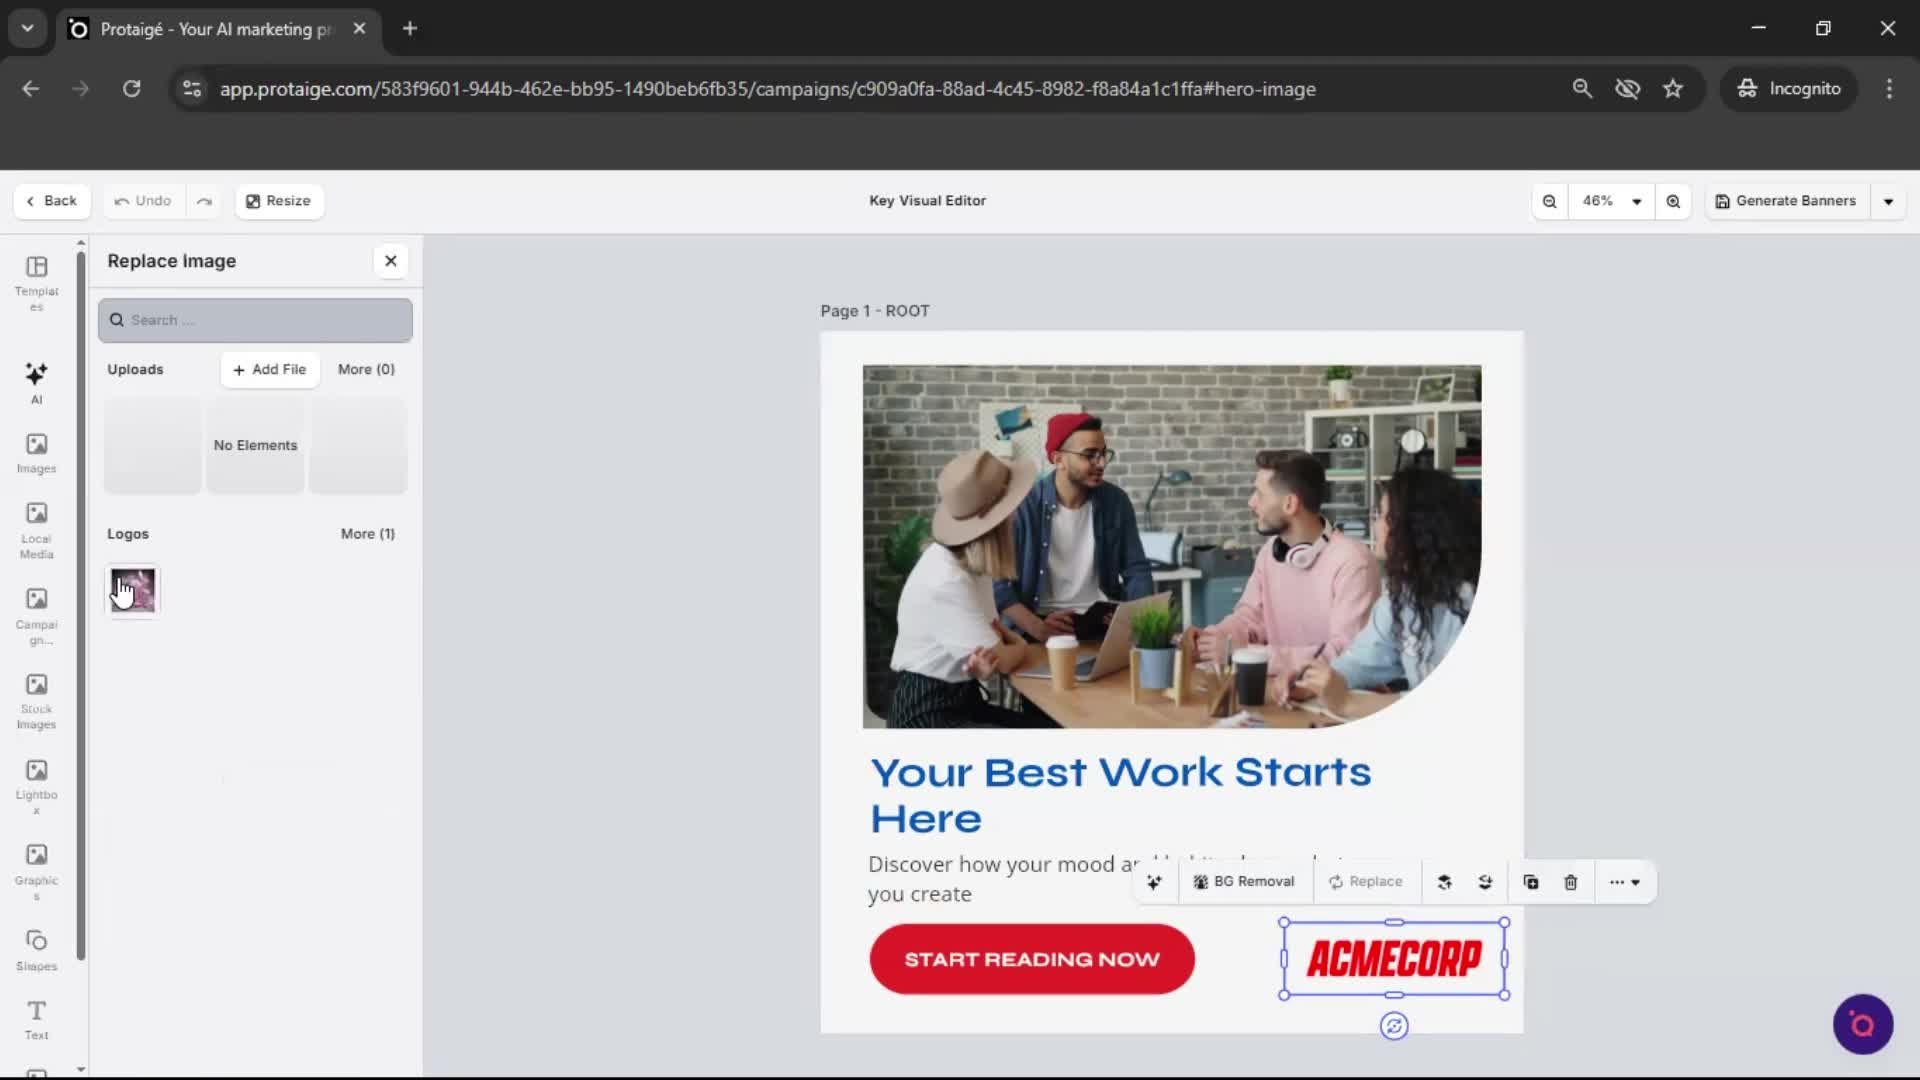Screen dimensions: 1920x1080
Task: Open the AI tools sidebar panel
Action: (36, 383)
